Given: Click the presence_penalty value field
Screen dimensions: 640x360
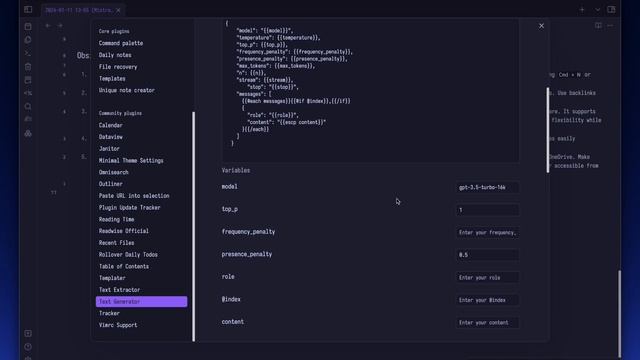Looking at the screenshot, I should click(x=487, y=255).
